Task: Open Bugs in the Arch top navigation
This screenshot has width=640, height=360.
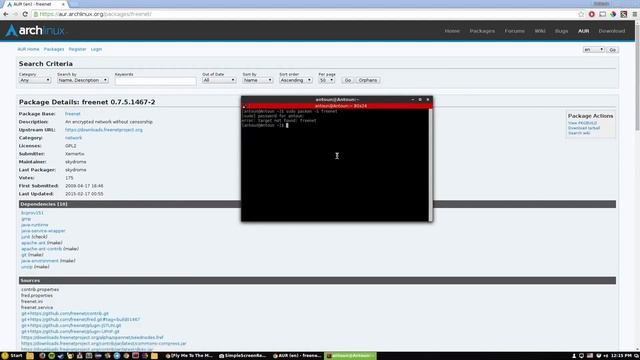Action: pos(562,31)
